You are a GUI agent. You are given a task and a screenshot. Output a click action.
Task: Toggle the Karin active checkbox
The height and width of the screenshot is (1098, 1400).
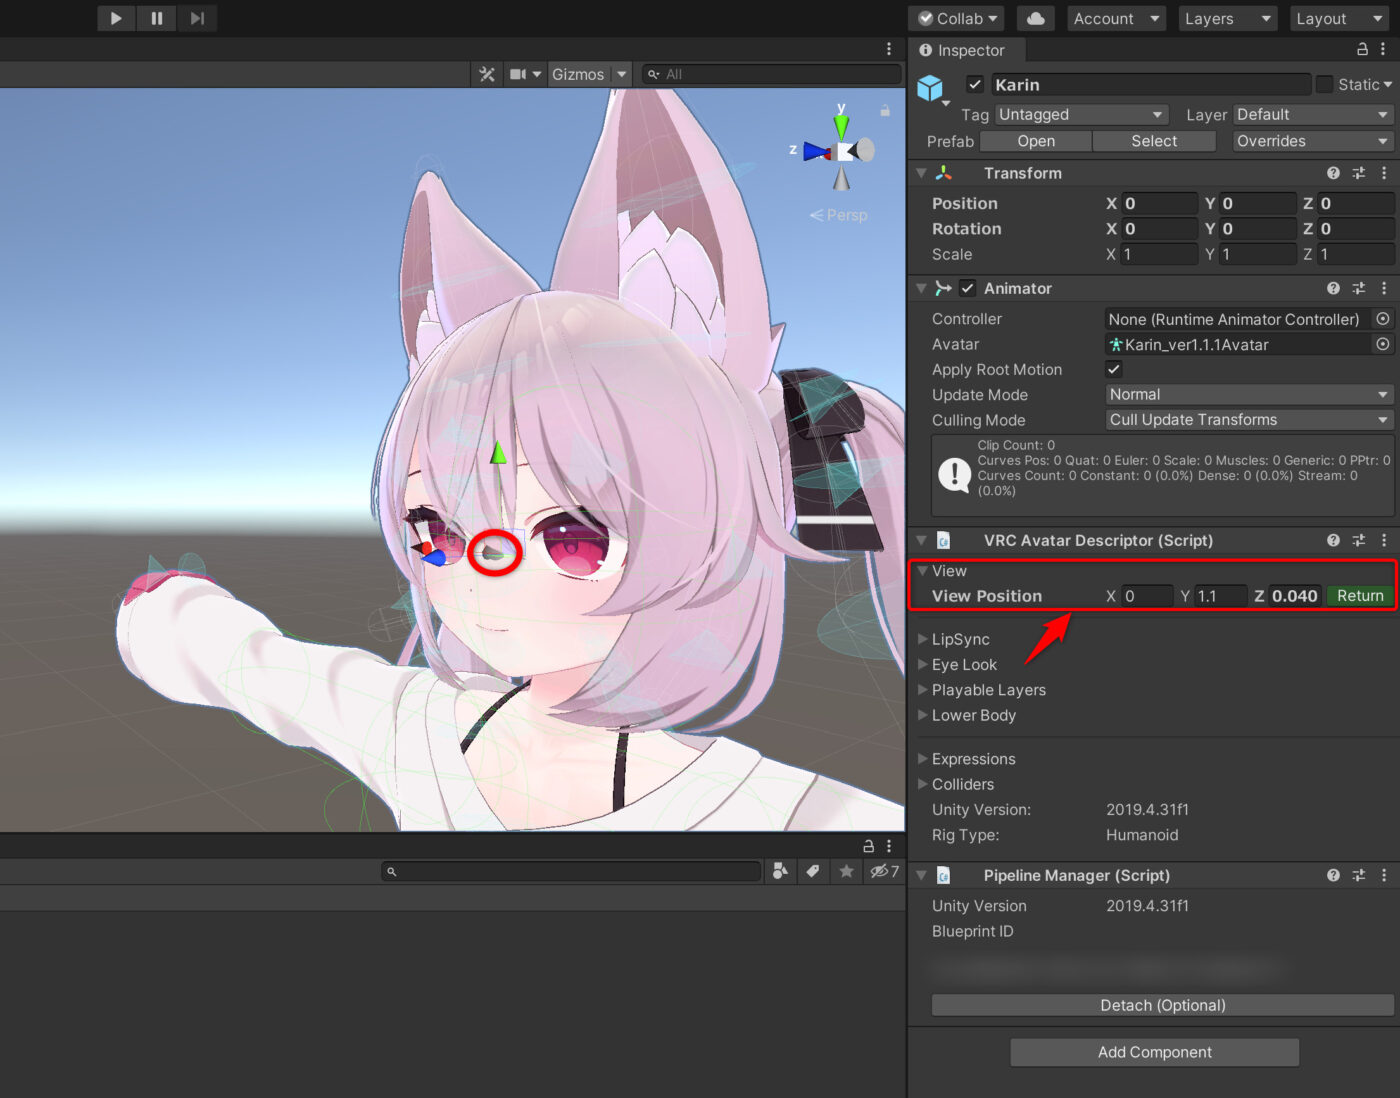975,85
